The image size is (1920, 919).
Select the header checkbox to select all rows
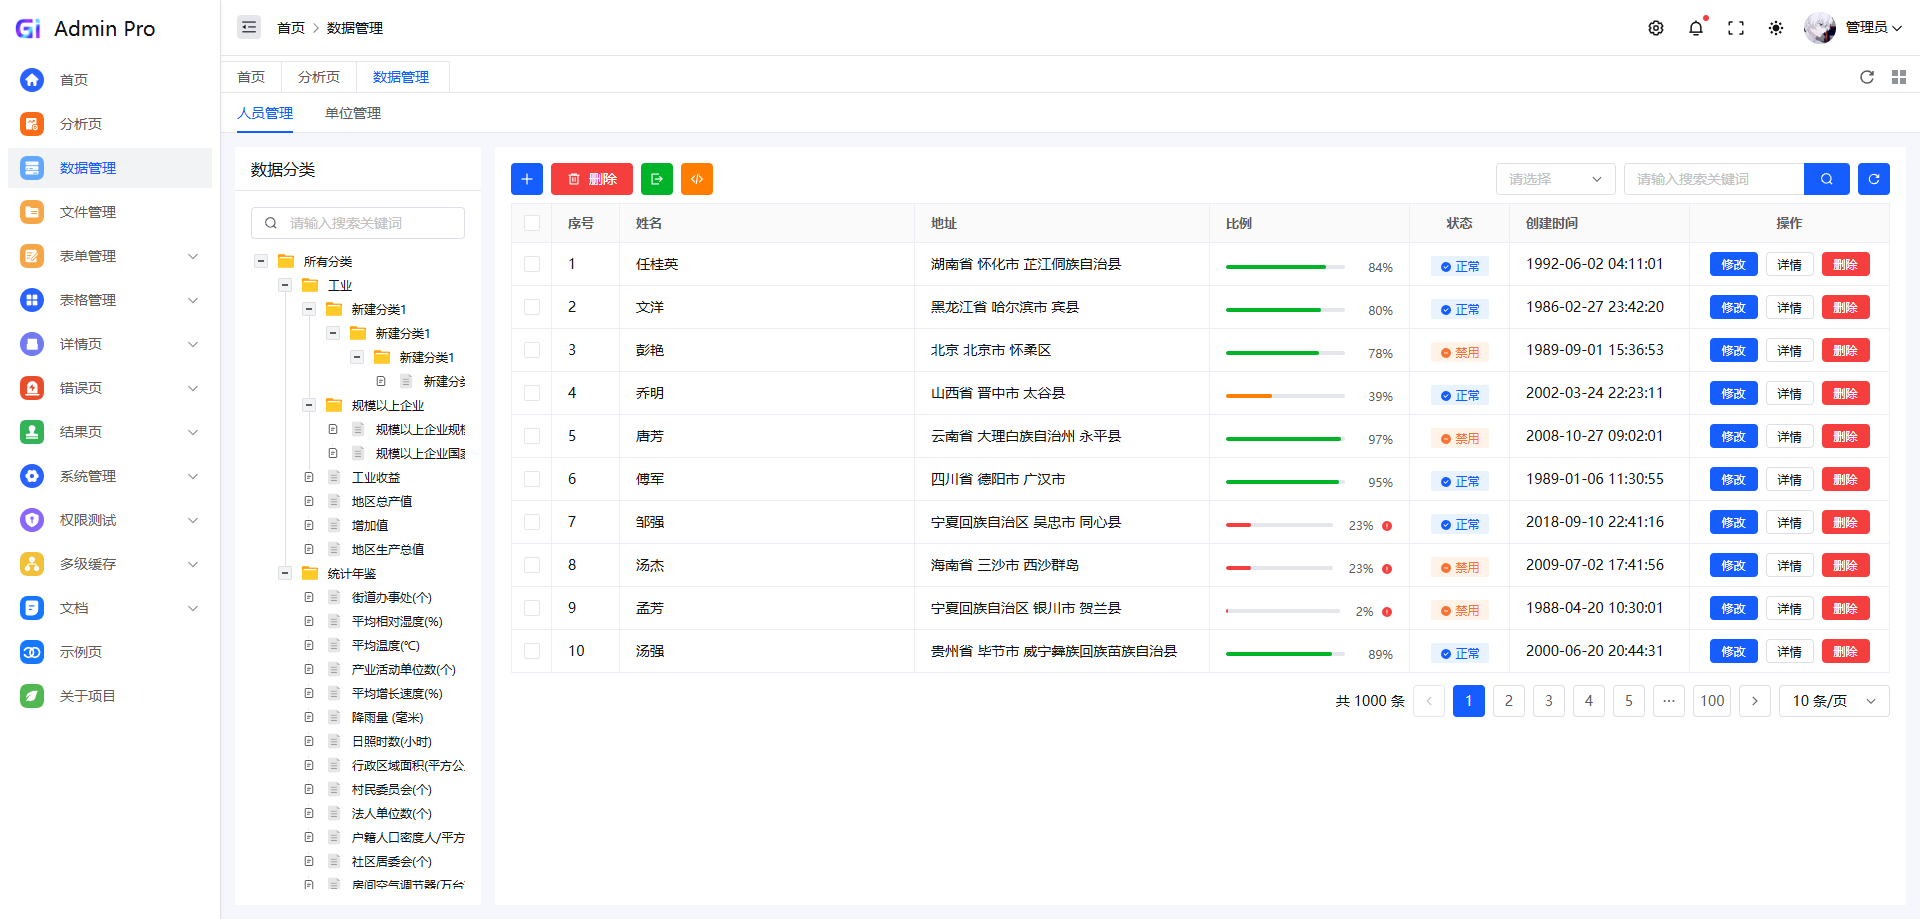532,223
